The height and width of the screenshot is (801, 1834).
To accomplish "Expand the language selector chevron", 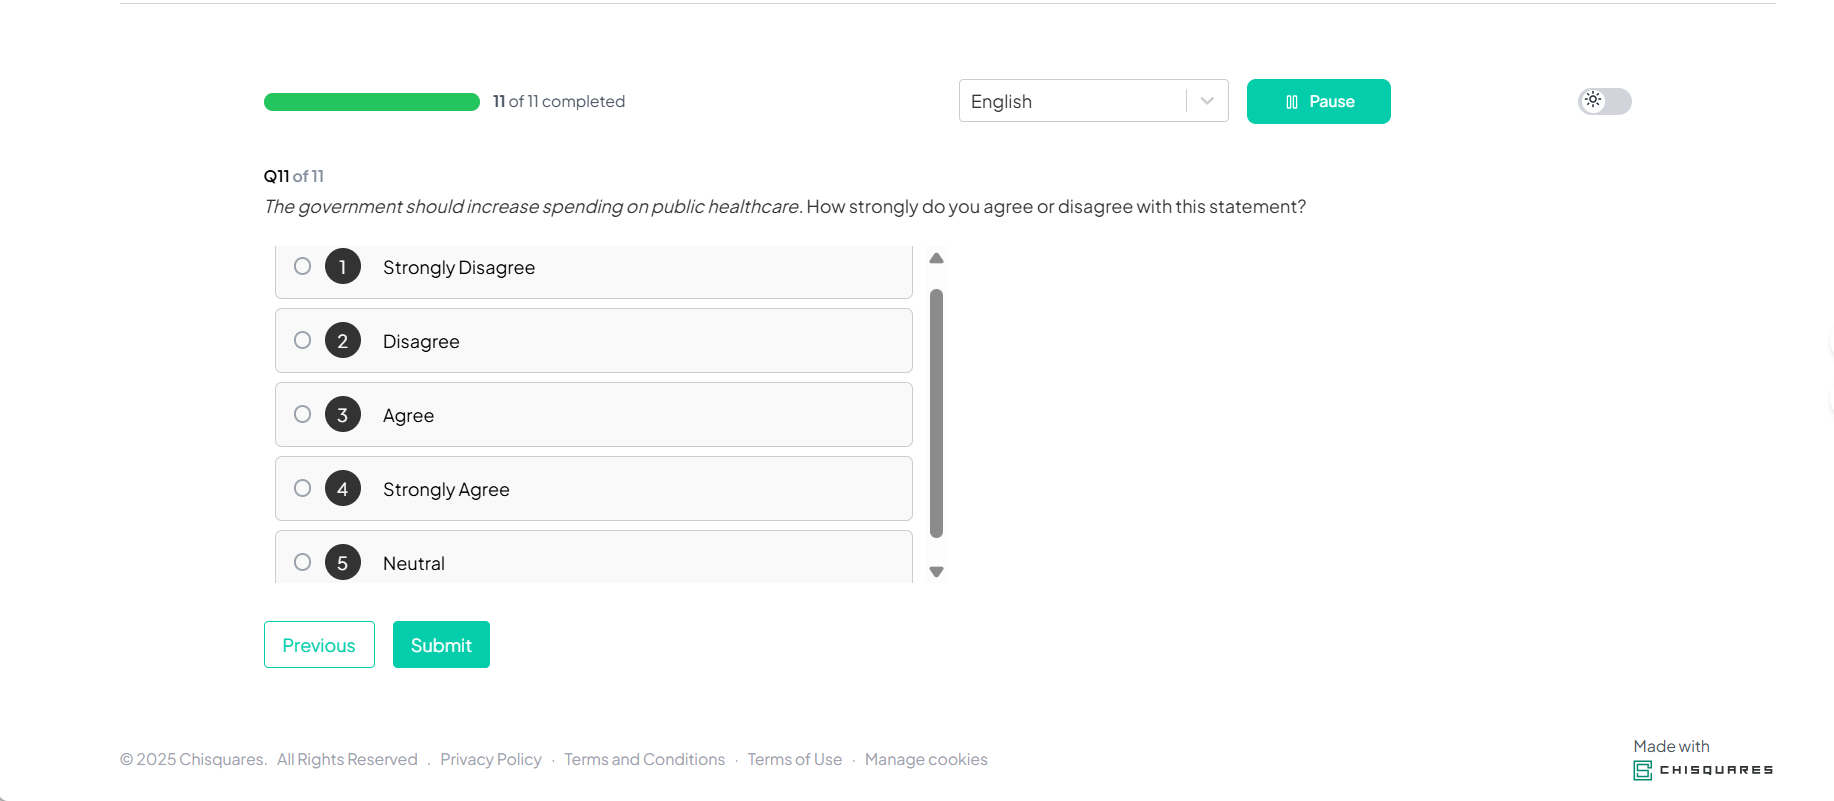I will pos(1206,101).
